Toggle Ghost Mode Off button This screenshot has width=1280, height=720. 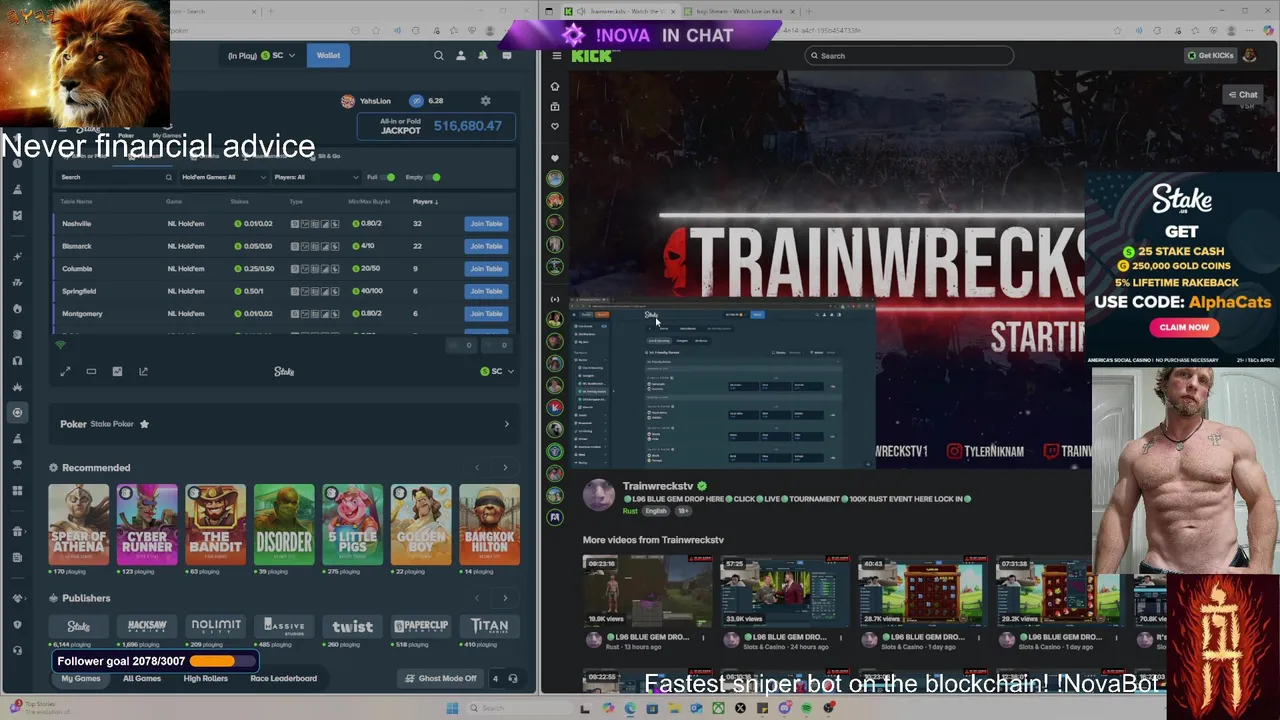(x=441, y=679)
